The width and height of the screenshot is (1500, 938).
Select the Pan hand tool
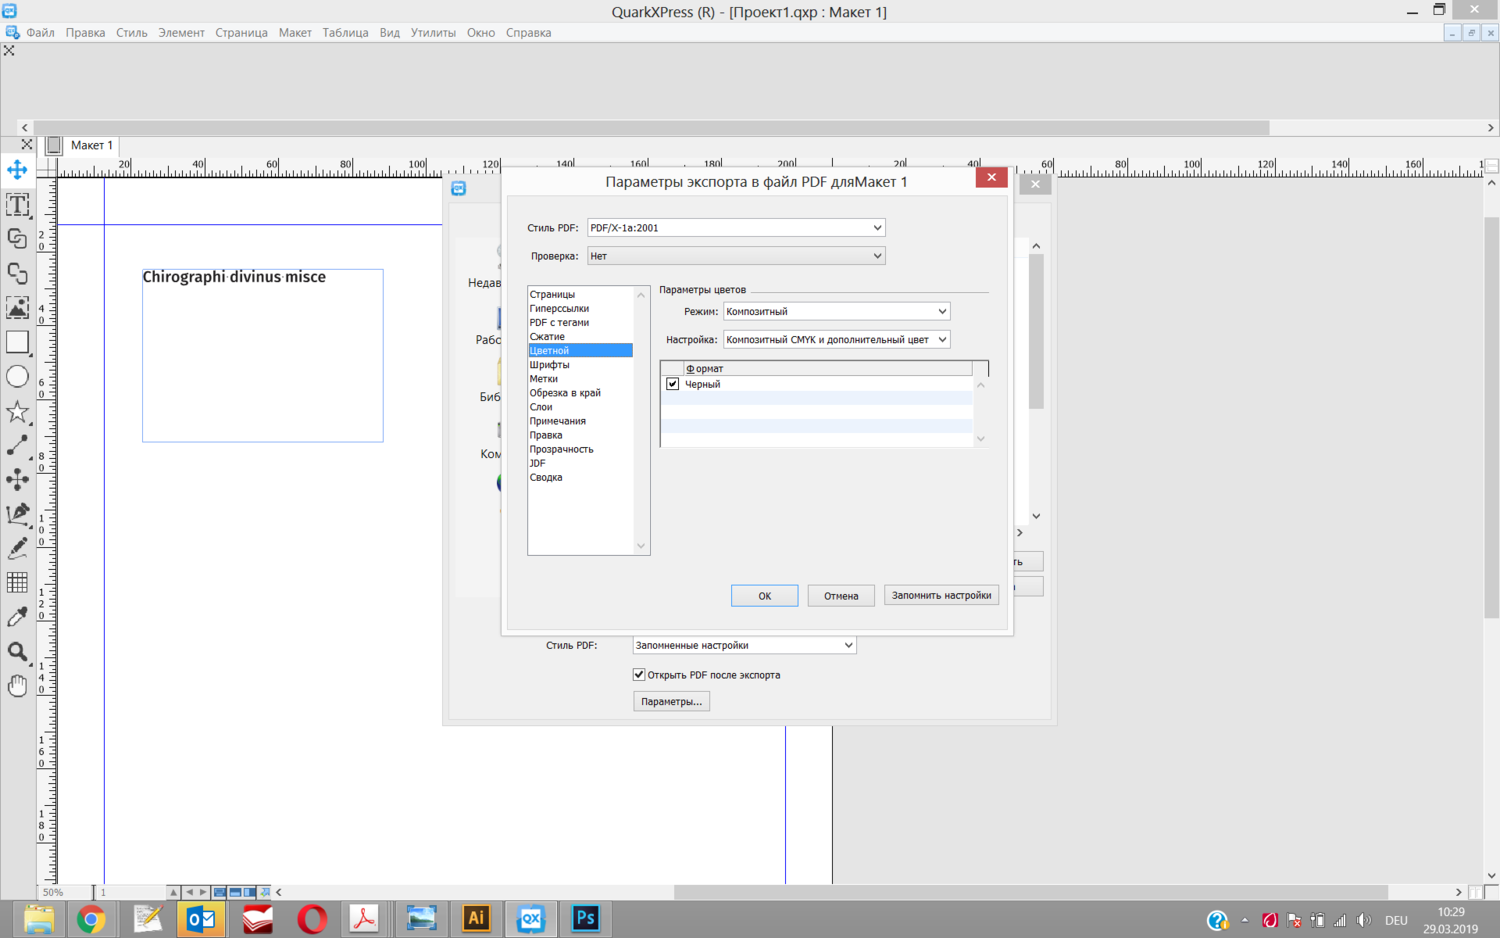17,686
